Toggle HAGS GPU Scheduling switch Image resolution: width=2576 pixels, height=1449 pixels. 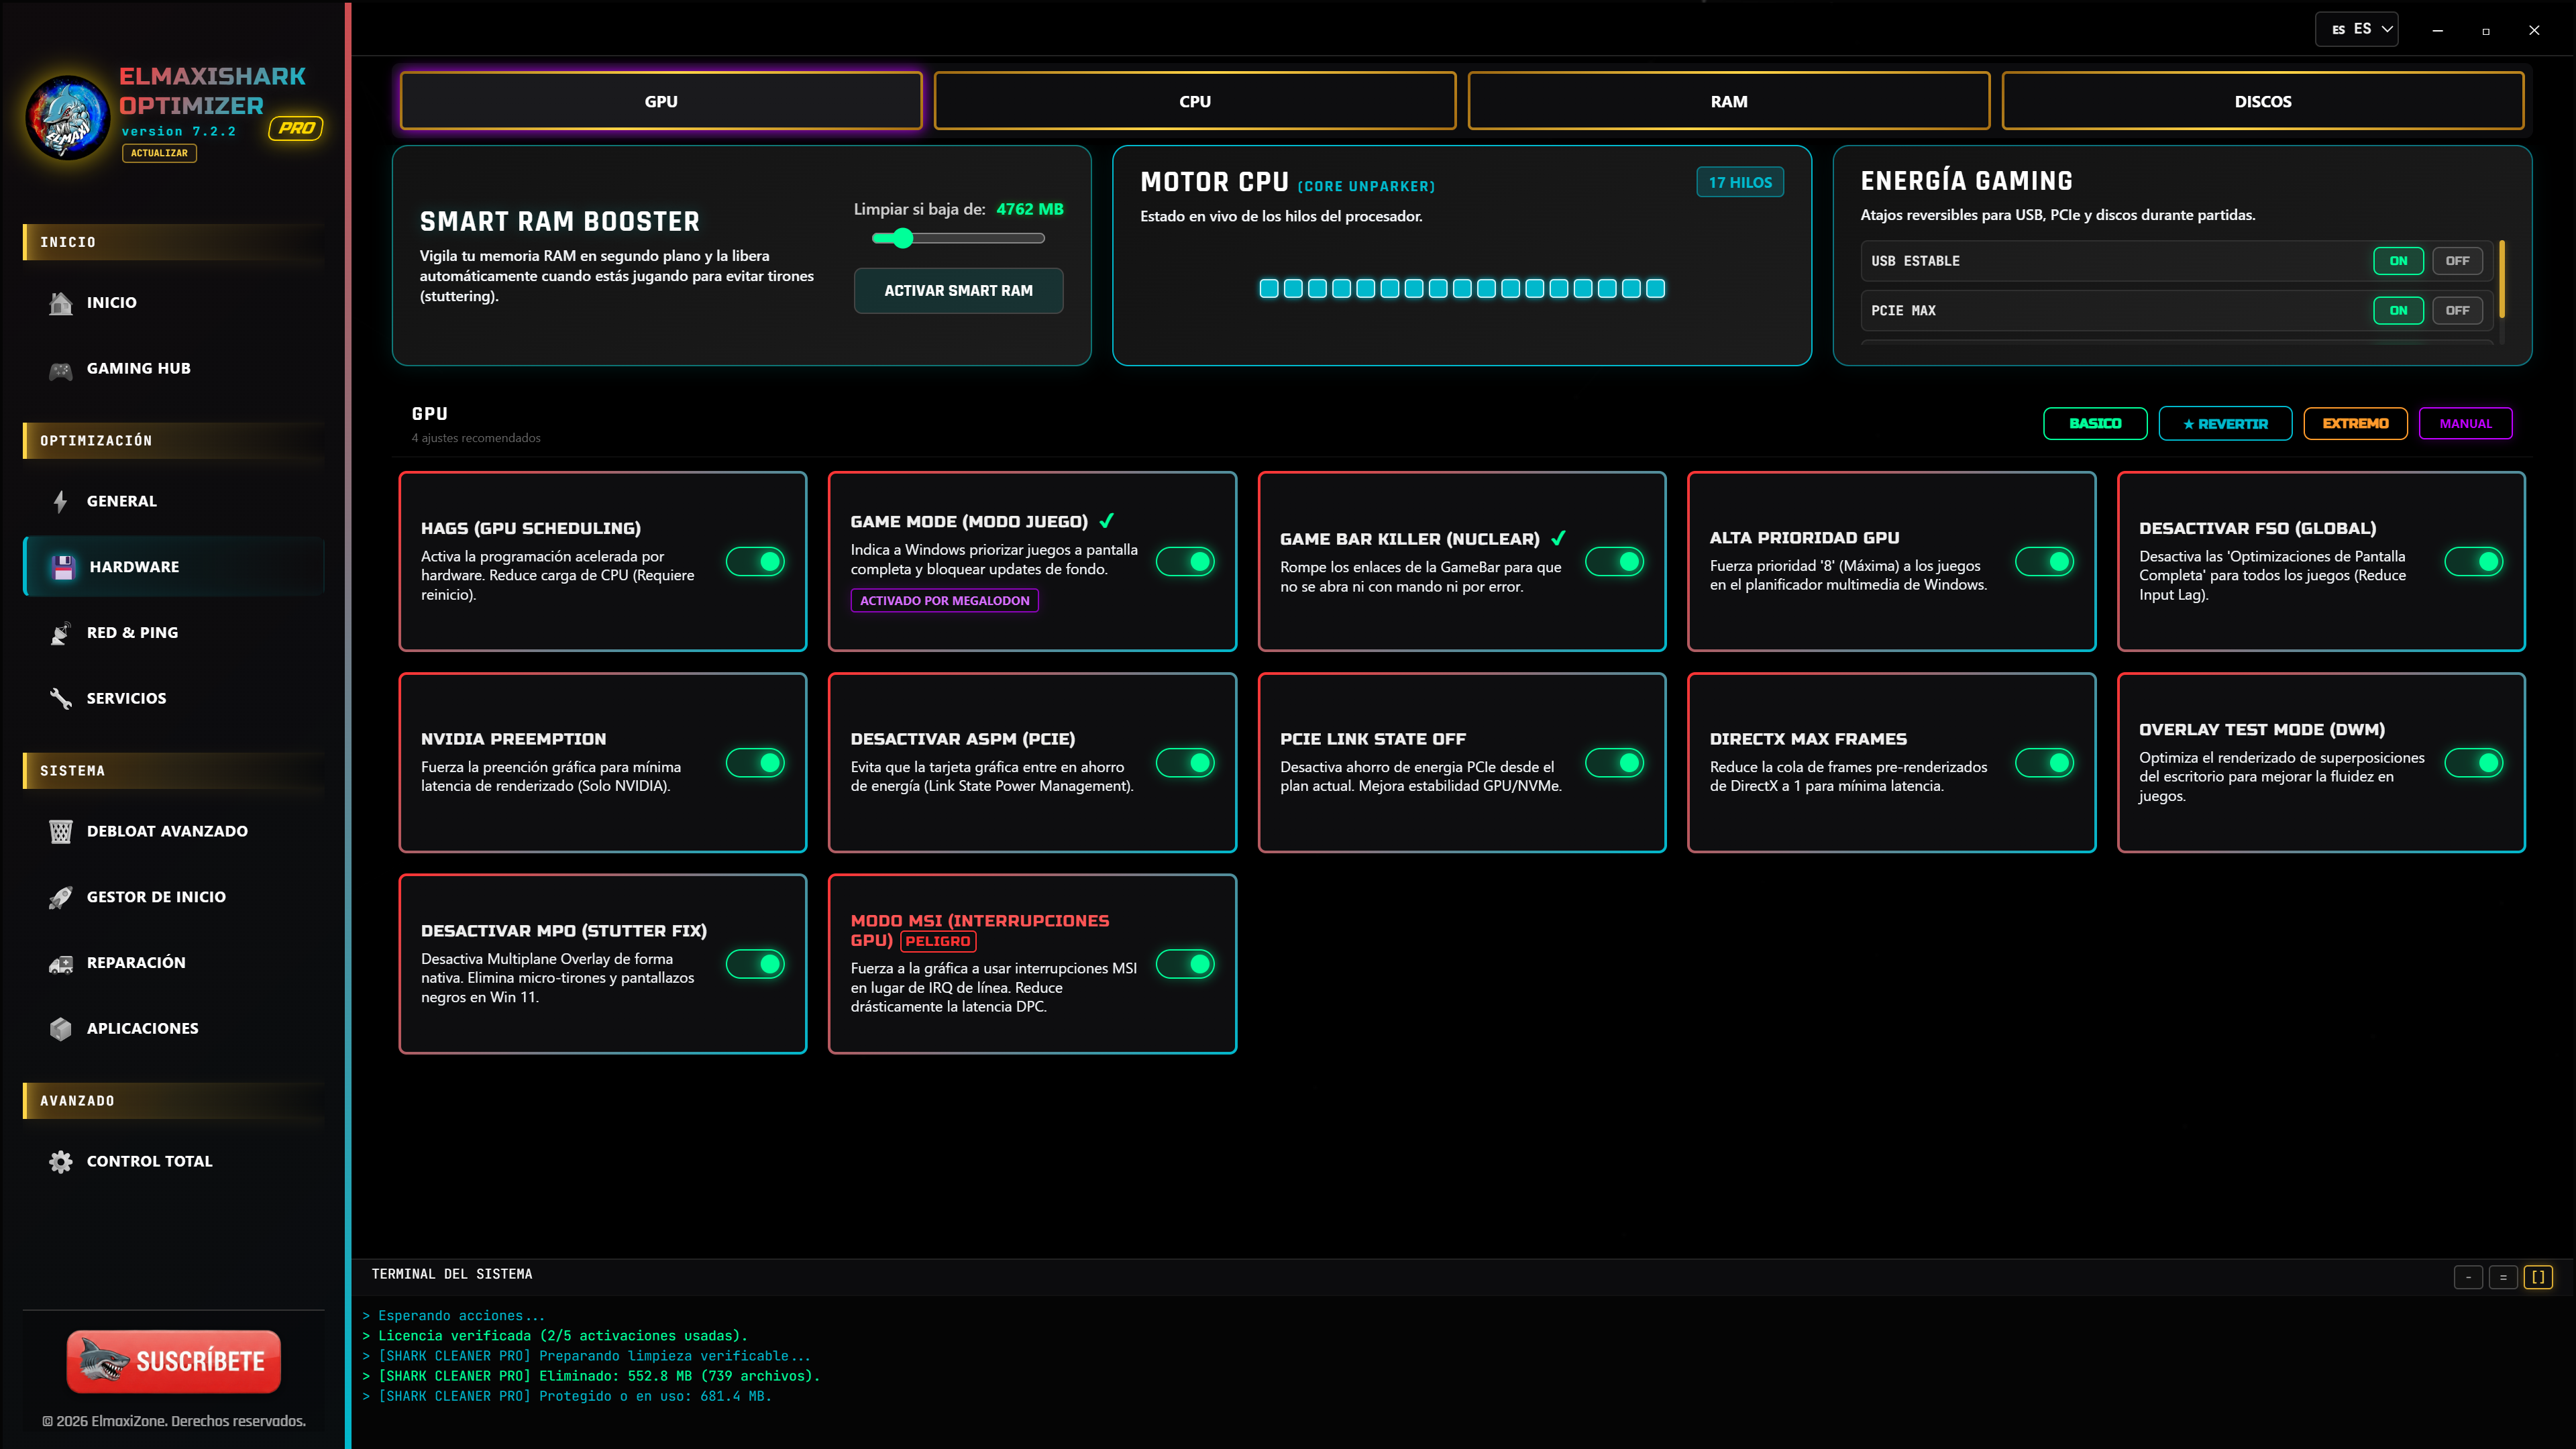(755, 562)
